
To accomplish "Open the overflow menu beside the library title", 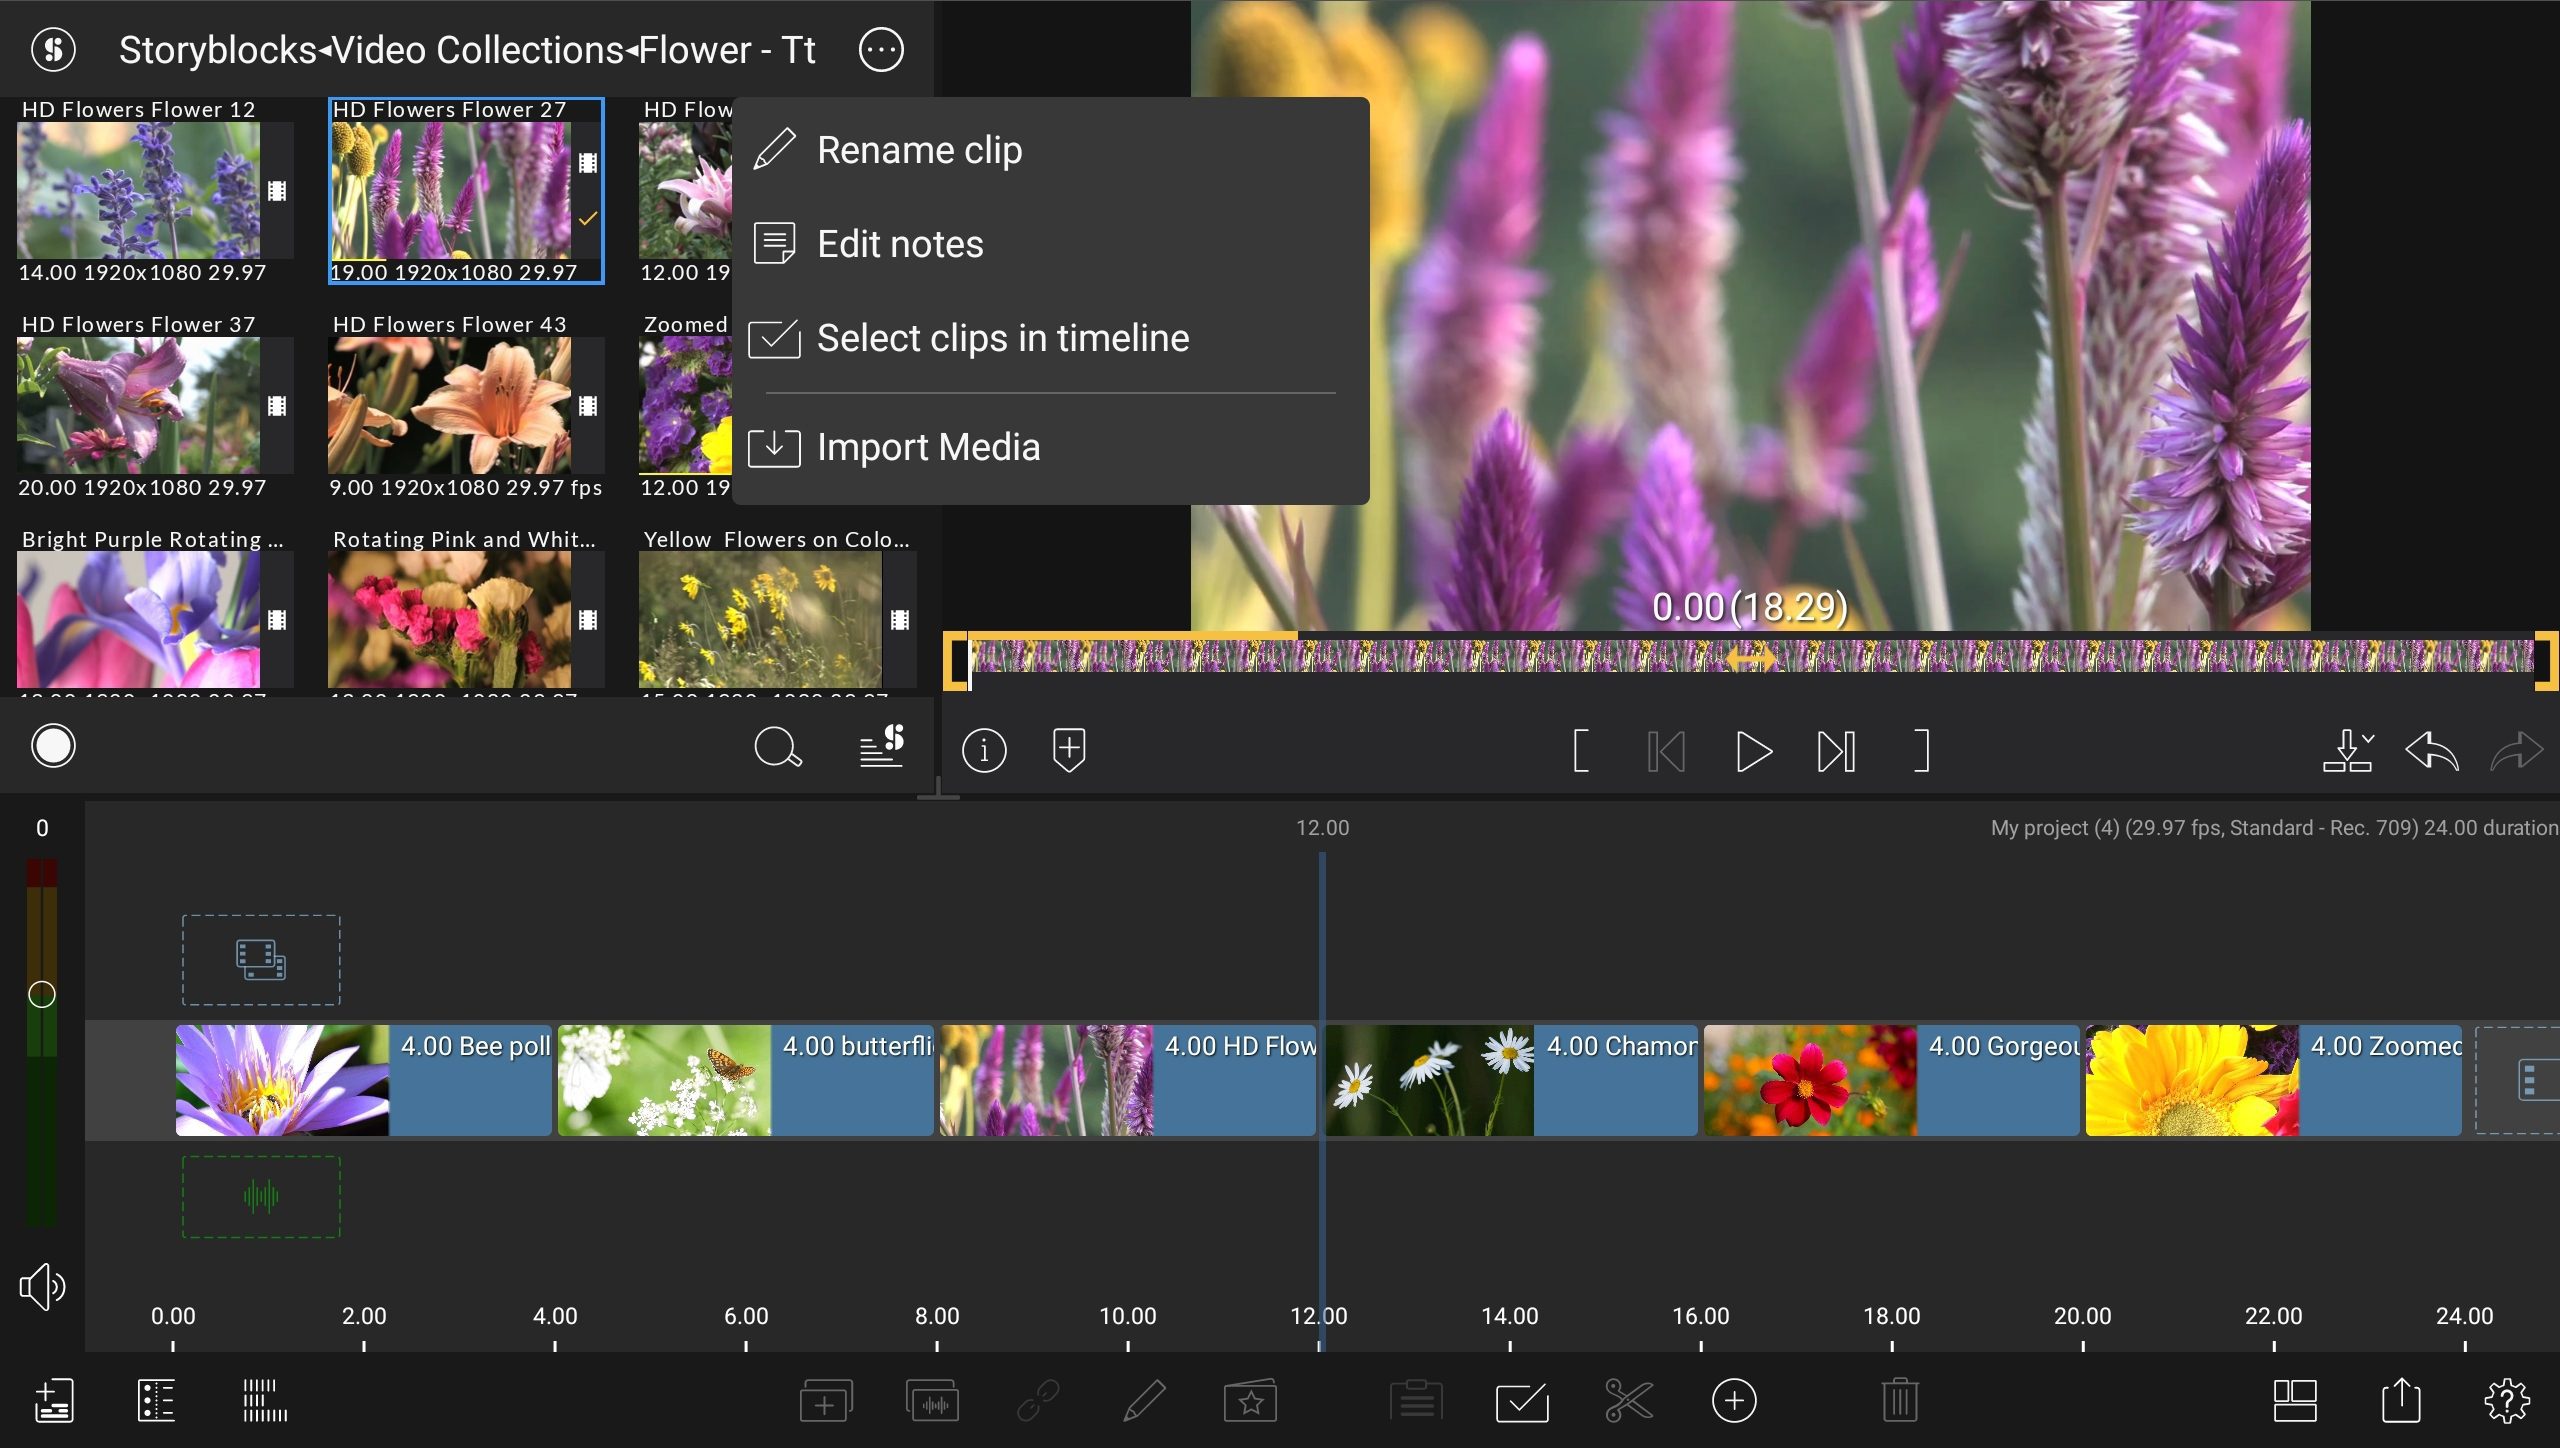I will click(x=881, y=49).
